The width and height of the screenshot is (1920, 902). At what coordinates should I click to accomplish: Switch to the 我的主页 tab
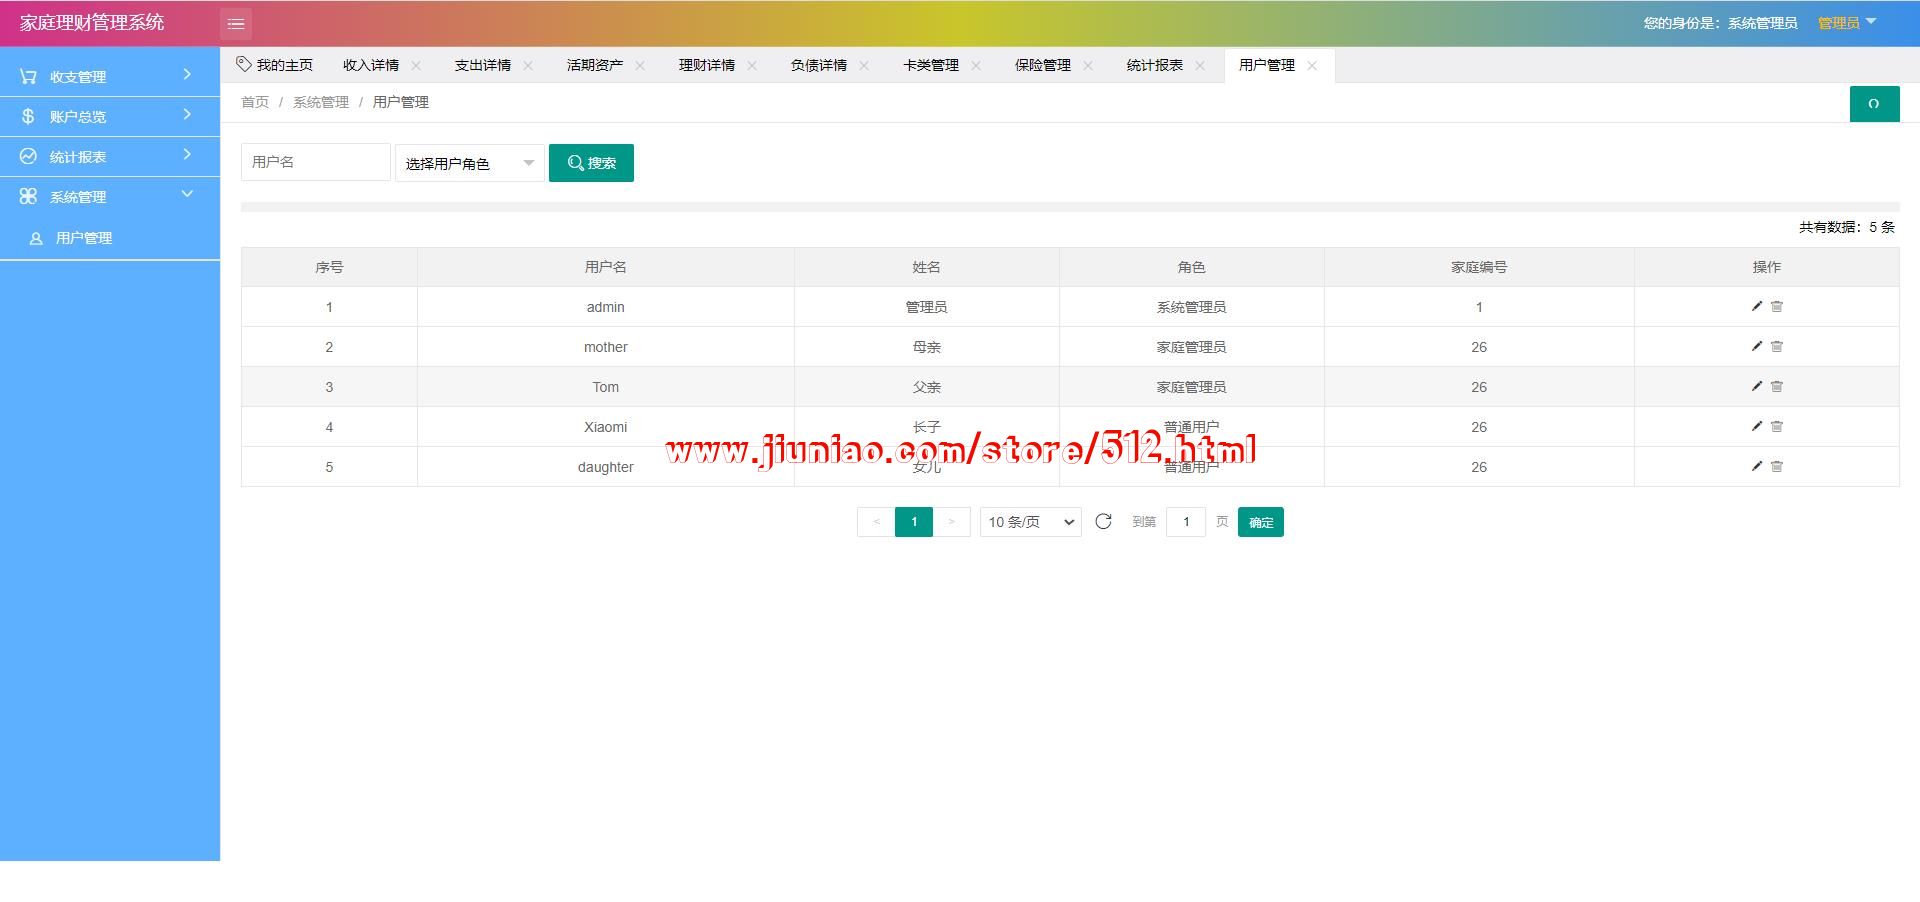click(x=275, y=65)
